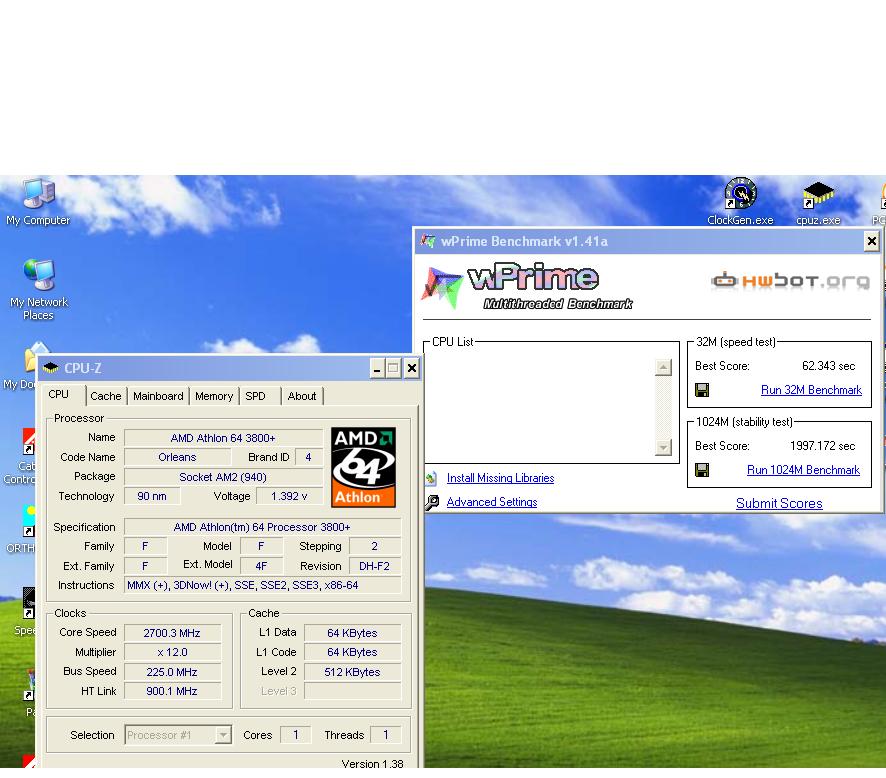Click the Advanced Settings wrench icon
886x778 pixels.
432,502
